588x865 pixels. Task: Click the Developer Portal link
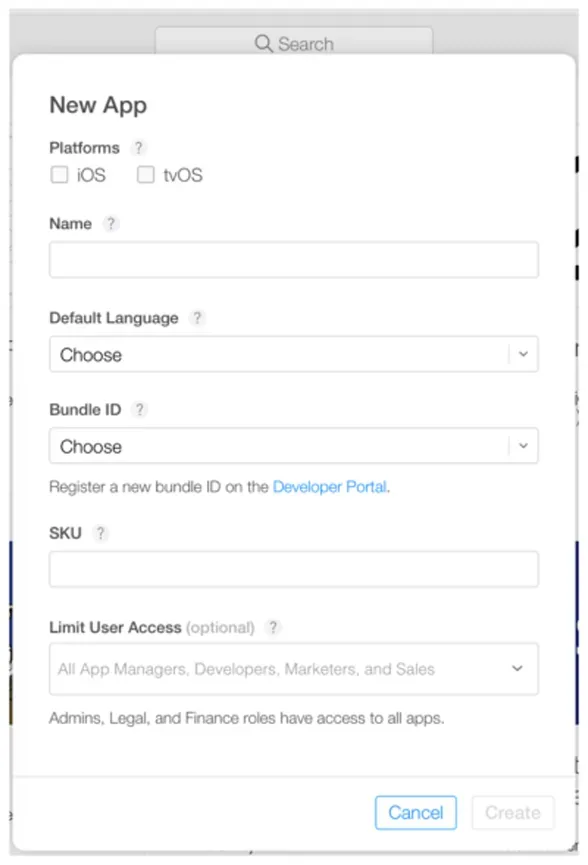[330, 487]
